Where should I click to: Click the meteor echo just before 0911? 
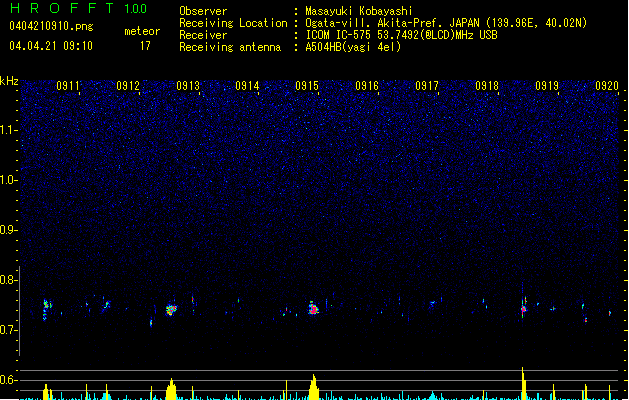47,309
